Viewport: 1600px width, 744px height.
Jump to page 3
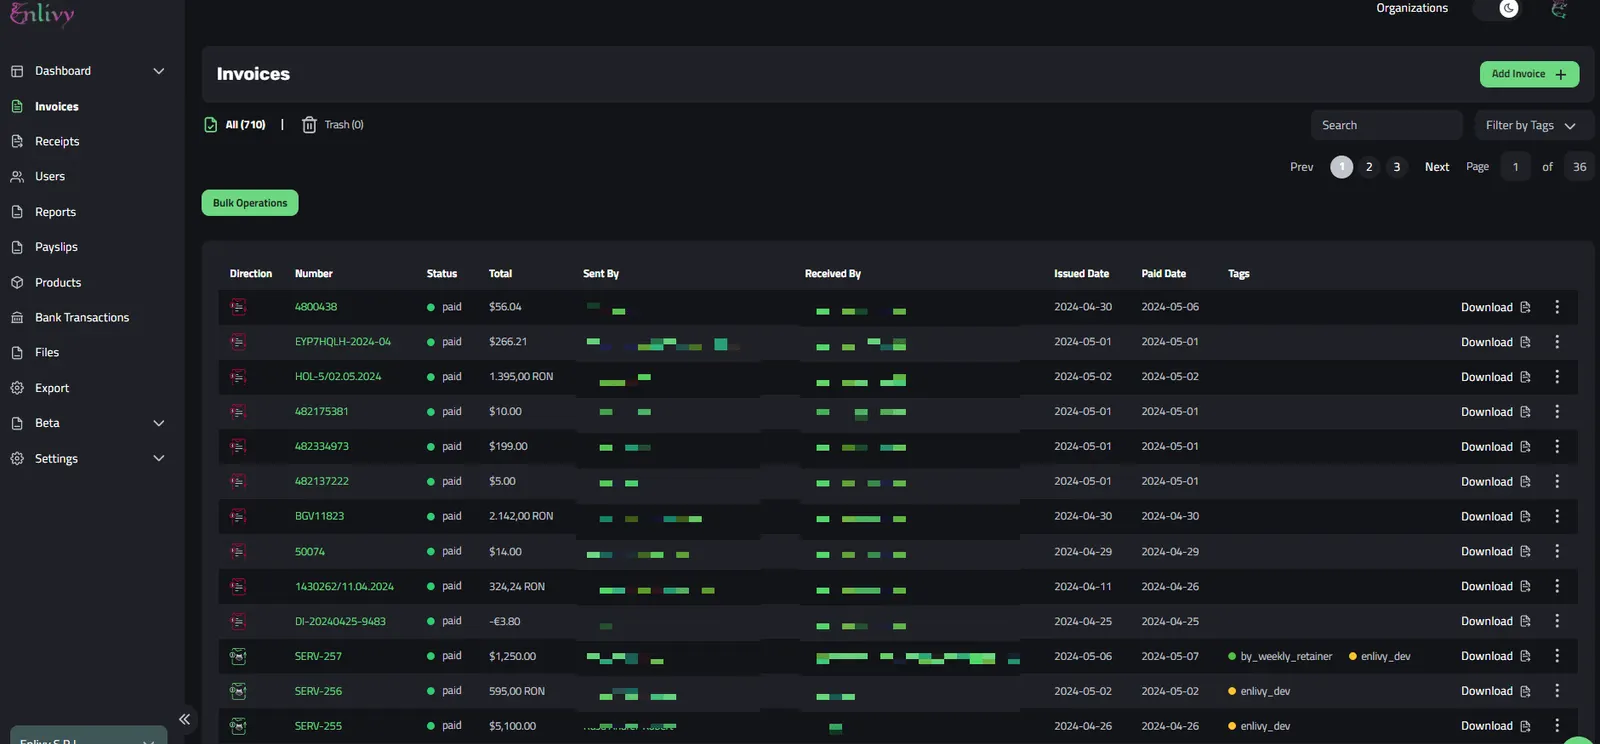1397,167
